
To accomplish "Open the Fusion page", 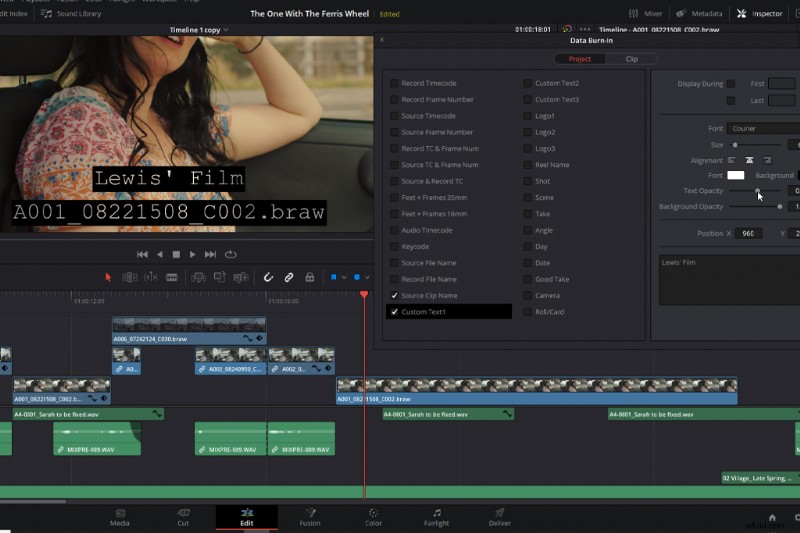I will click(310, 517).
